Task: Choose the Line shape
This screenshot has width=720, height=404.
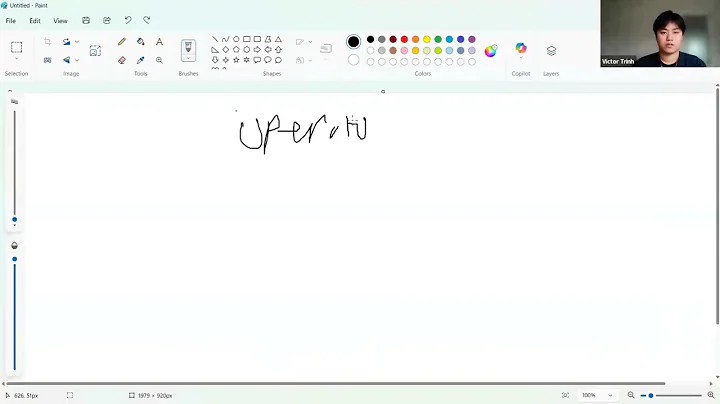Action: pyautogui.click(x=215, y=39)
